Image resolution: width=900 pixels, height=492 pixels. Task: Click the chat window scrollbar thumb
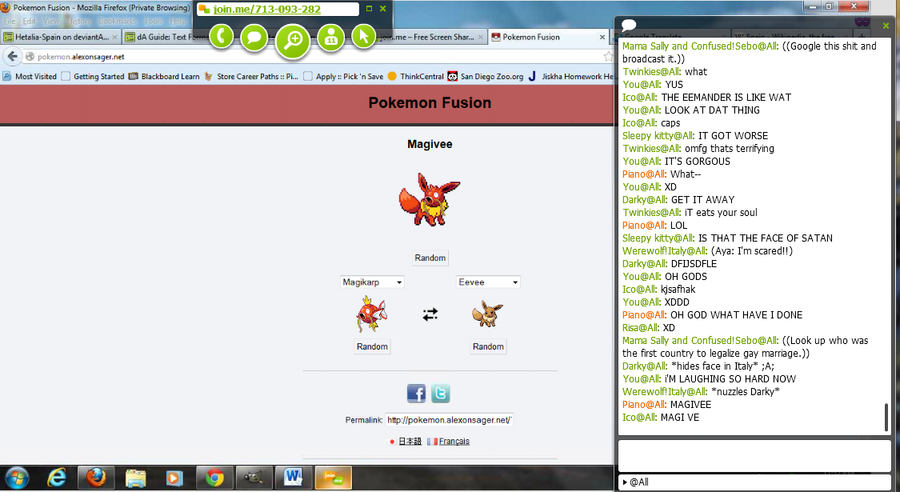coord(886,417)
